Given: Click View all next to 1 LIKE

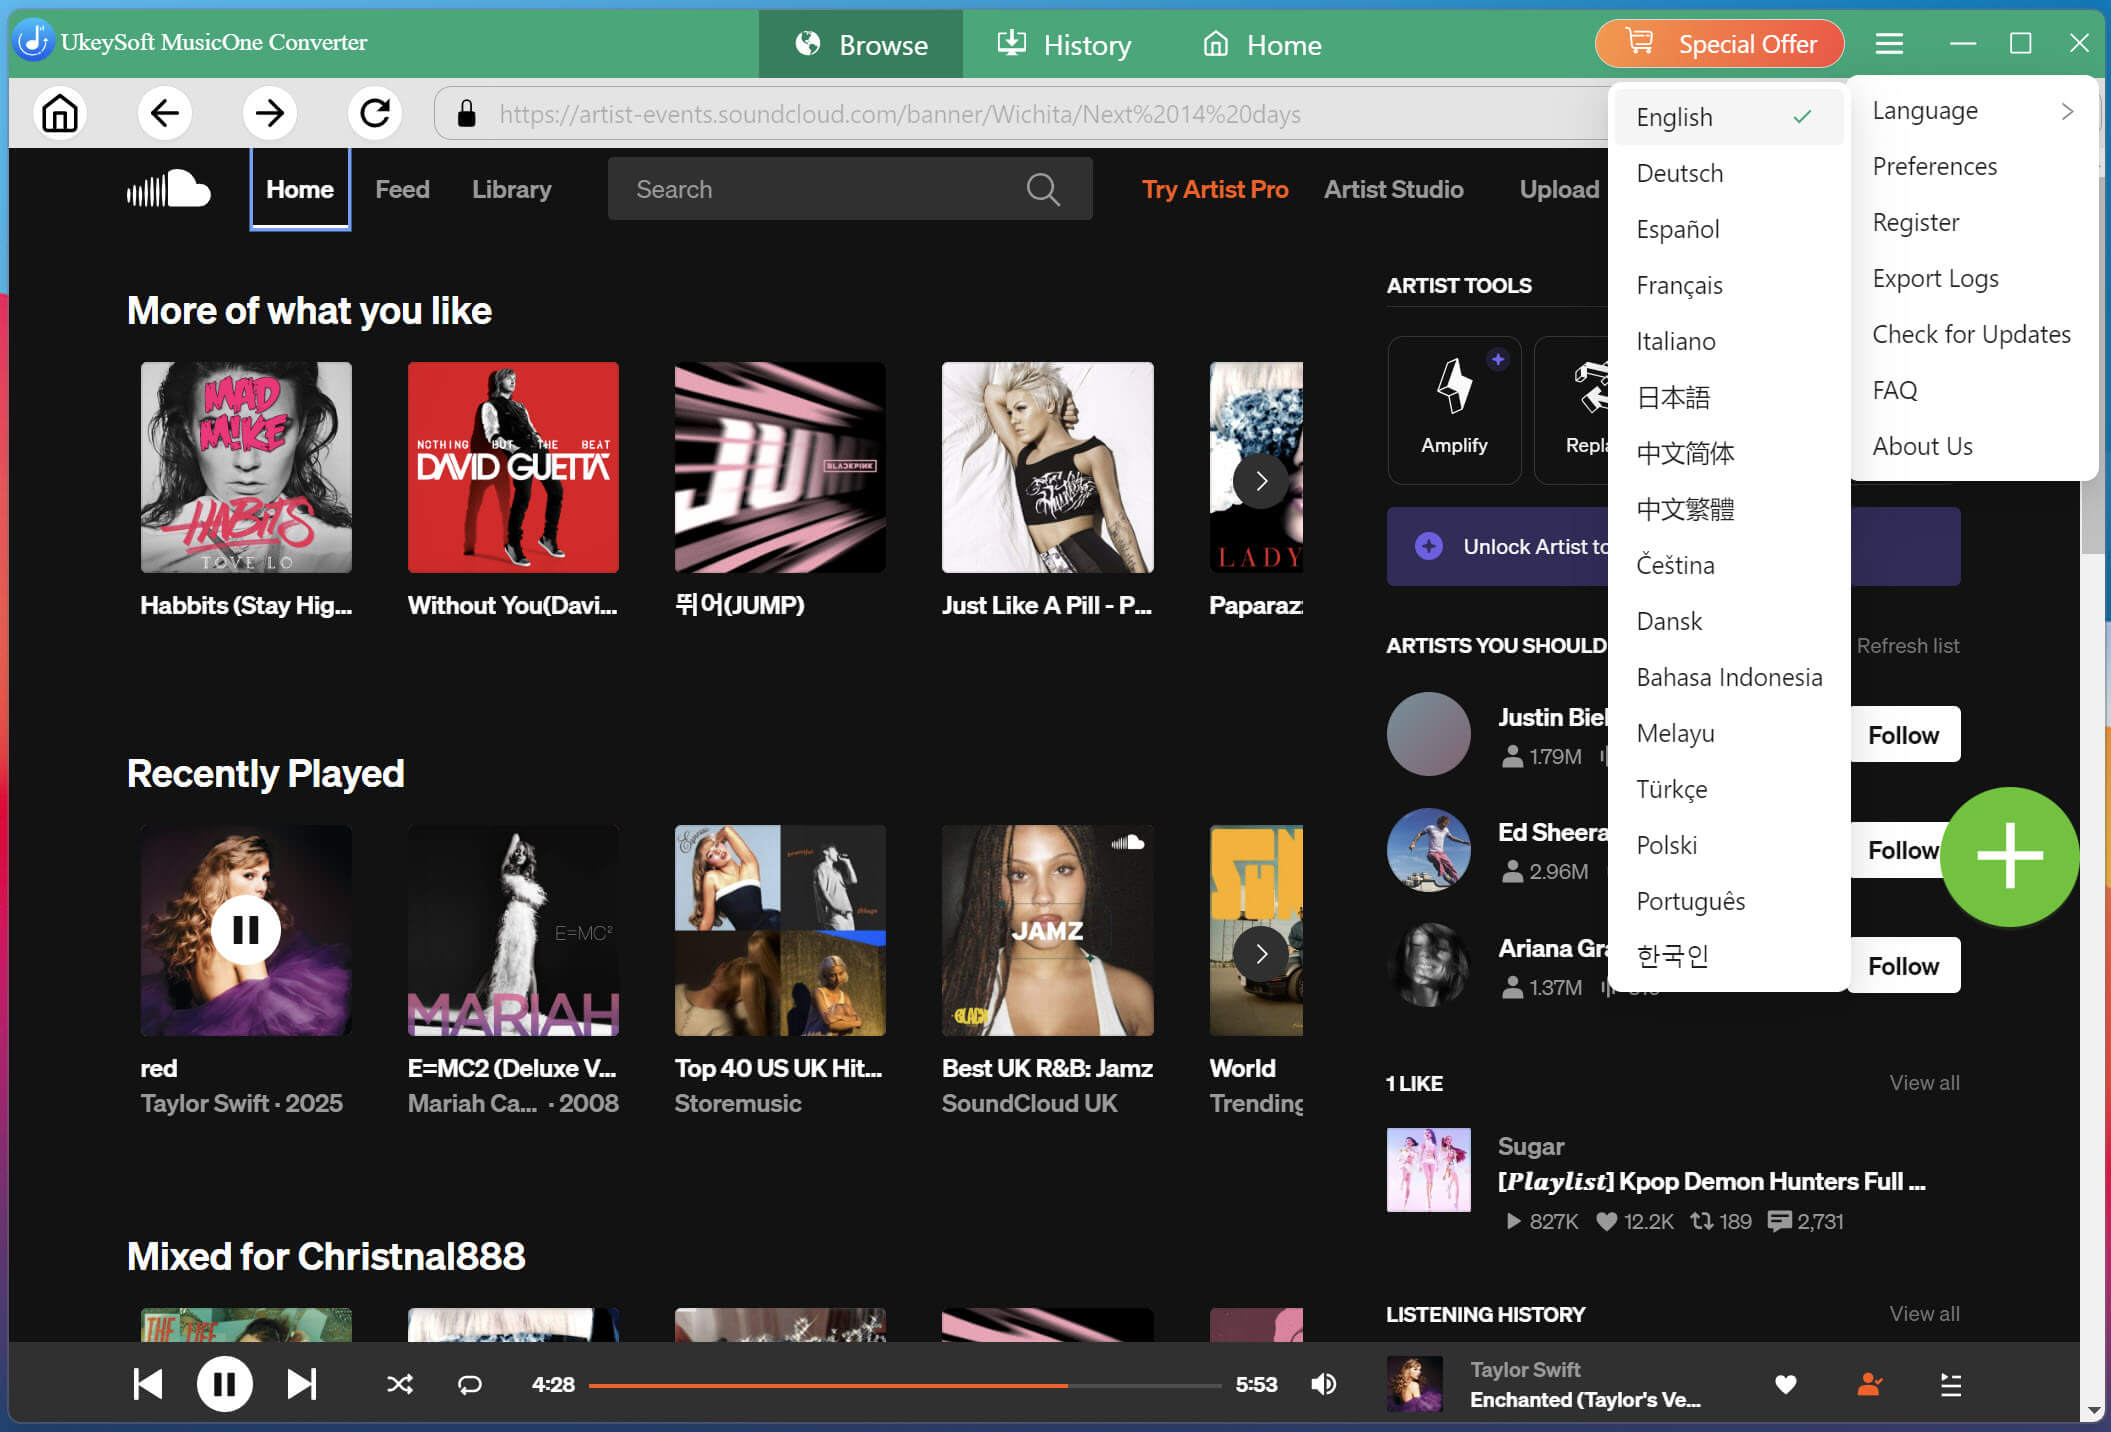Looking at the screenshot, I should pos(1924,1083).
